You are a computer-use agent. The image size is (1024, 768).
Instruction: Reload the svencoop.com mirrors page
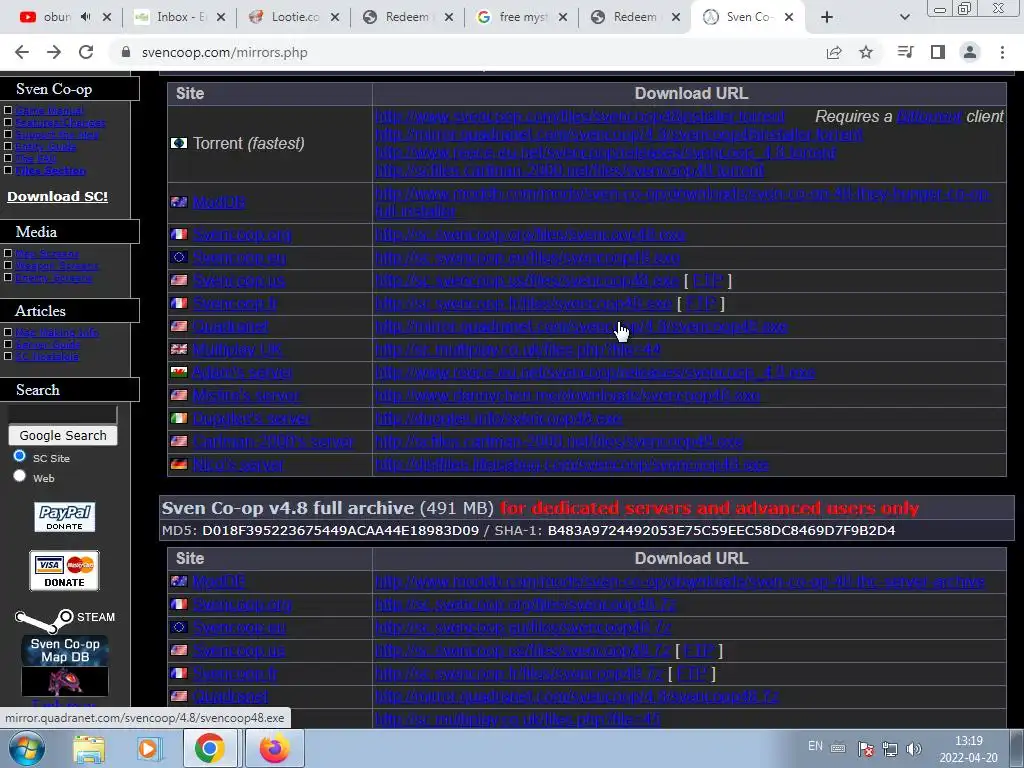pyautogui.click(x=86, y=52)
